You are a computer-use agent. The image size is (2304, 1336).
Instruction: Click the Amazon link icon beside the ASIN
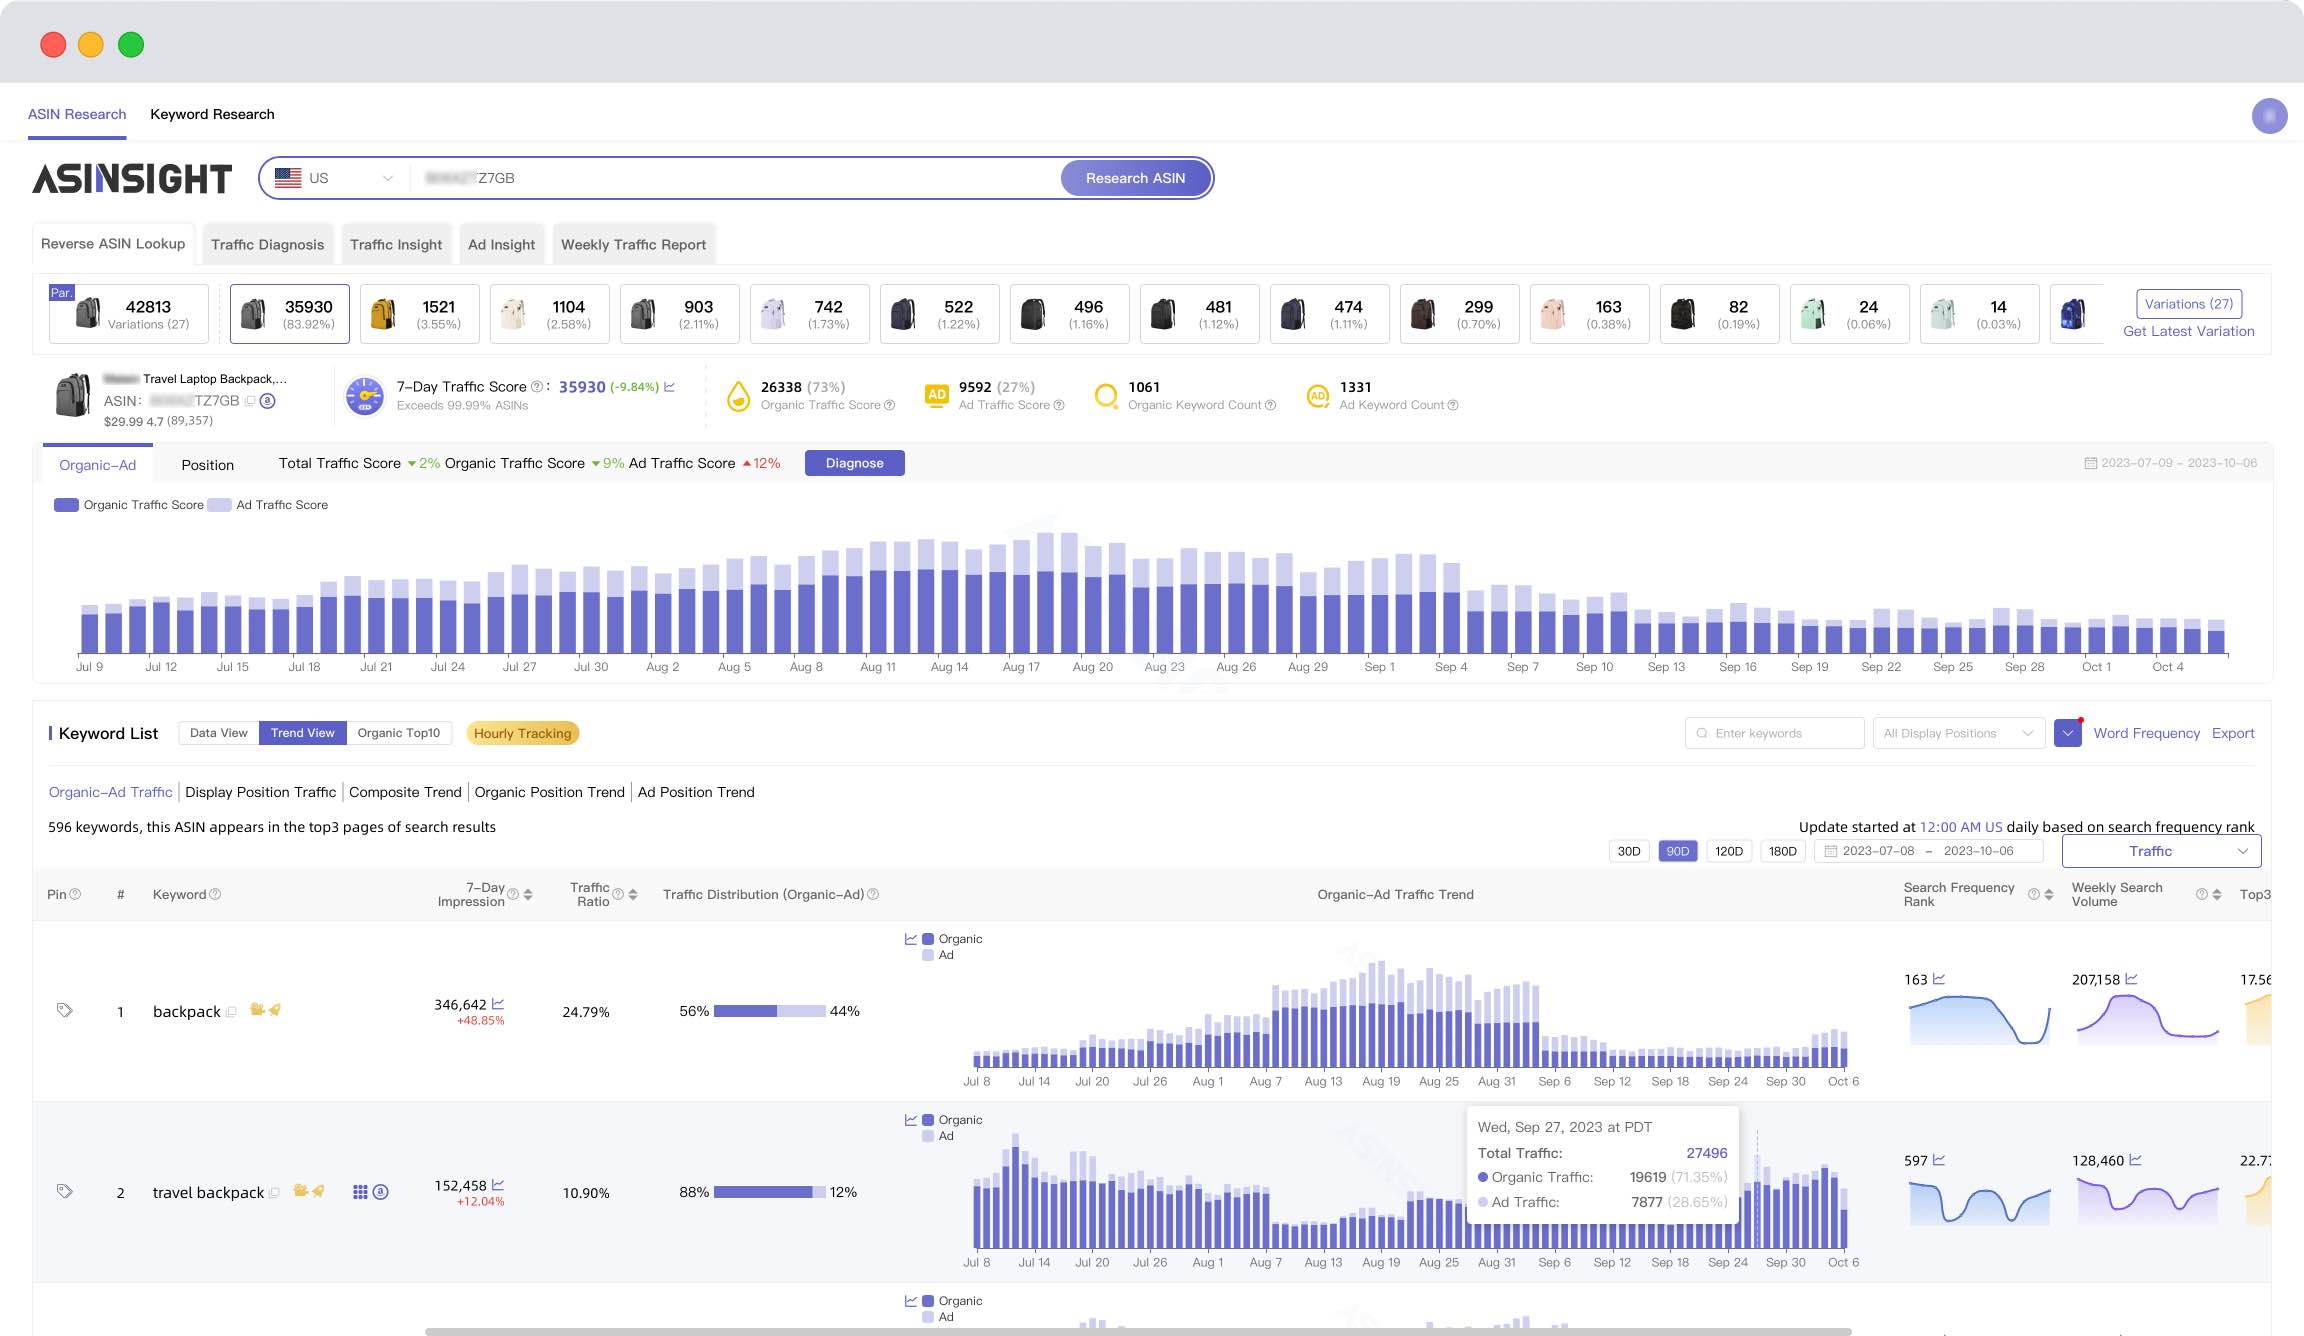tap(268, 401)
